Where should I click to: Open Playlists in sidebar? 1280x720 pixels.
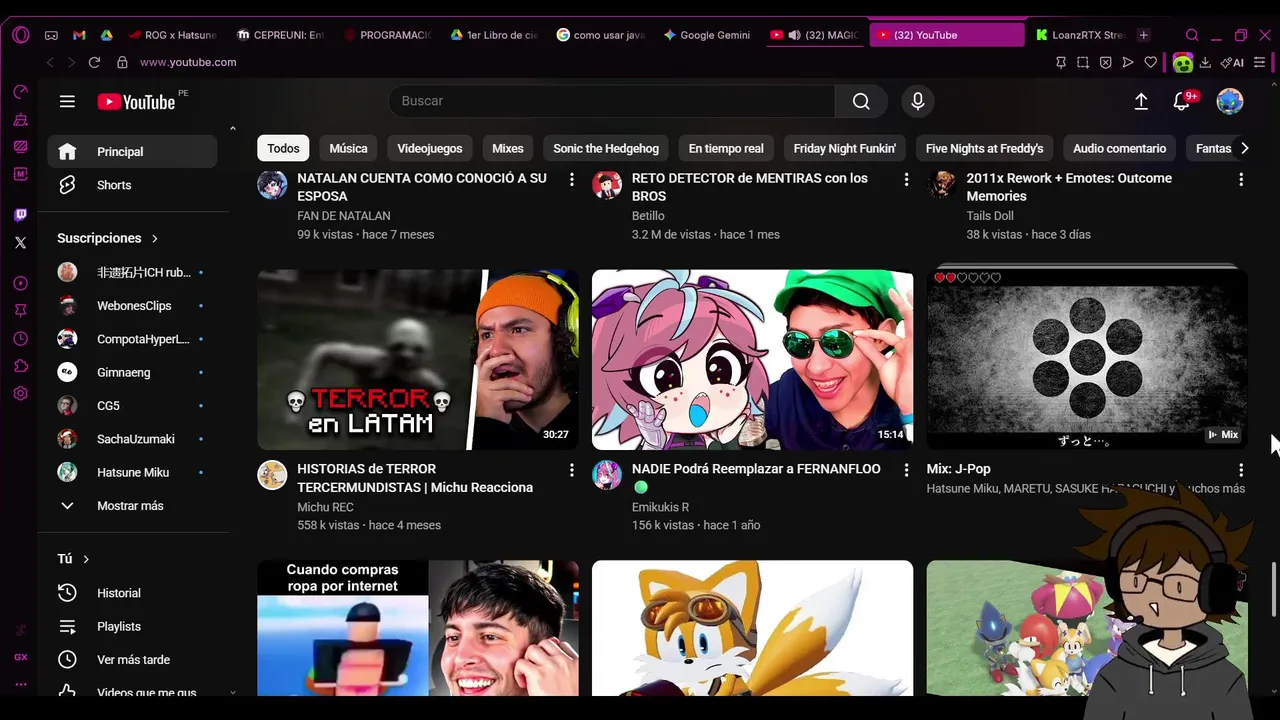click(132, 626)
